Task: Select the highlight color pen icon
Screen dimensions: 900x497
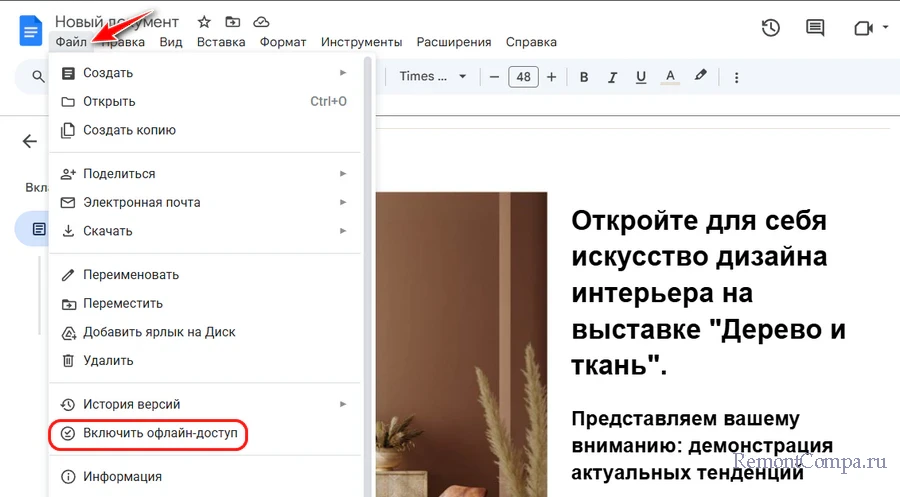Action: 700,77
